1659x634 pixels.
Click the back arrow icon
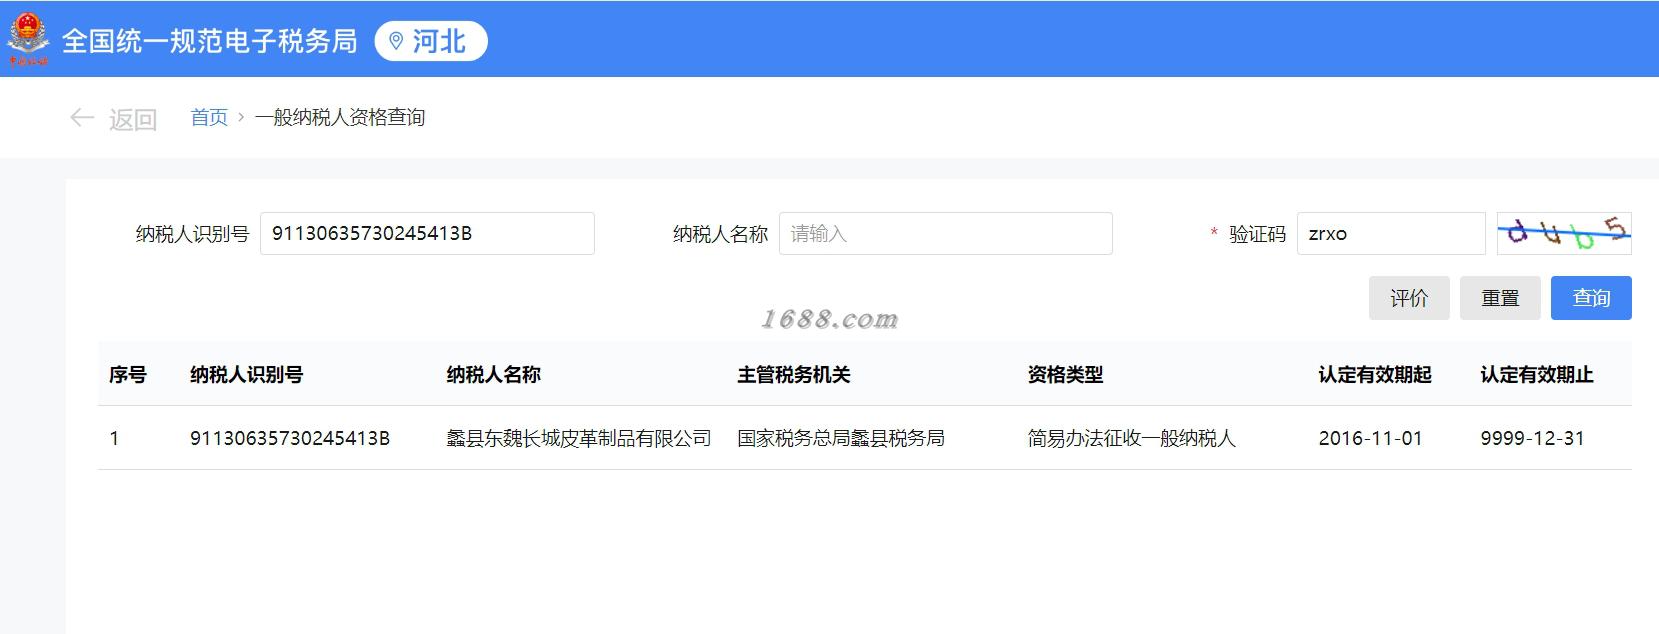[x=82, y=118]
